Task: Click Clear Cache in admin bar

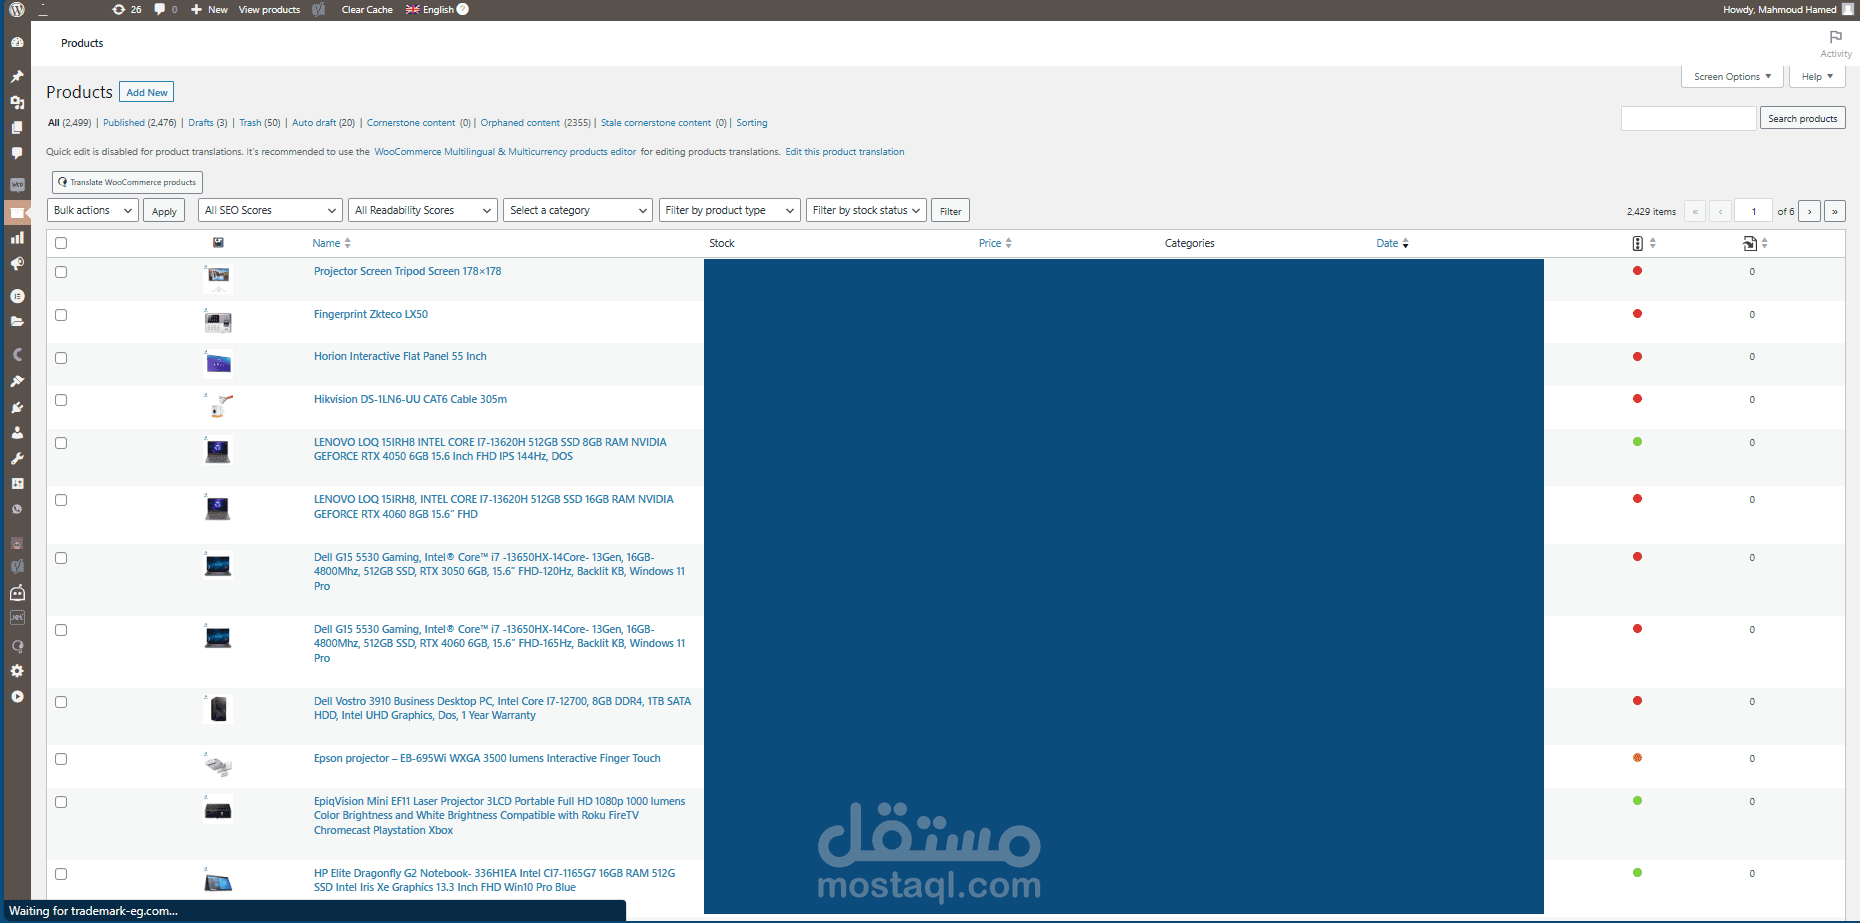Action: pyautogui.click(x=367, y=9)
